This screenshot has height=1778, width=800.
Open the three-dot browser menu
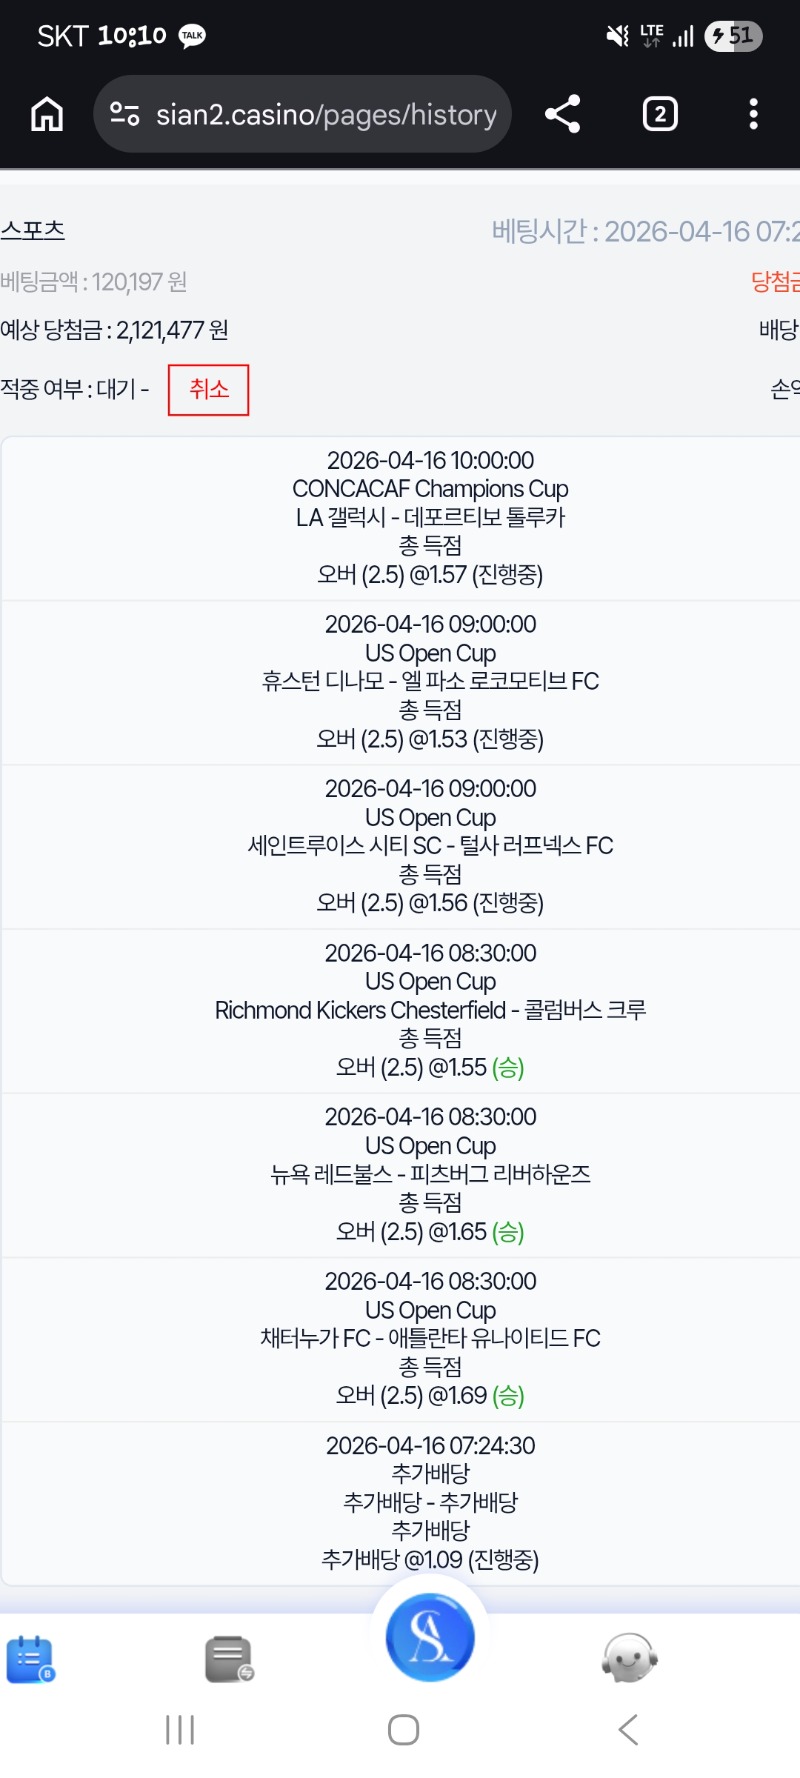tap(754, 114)
